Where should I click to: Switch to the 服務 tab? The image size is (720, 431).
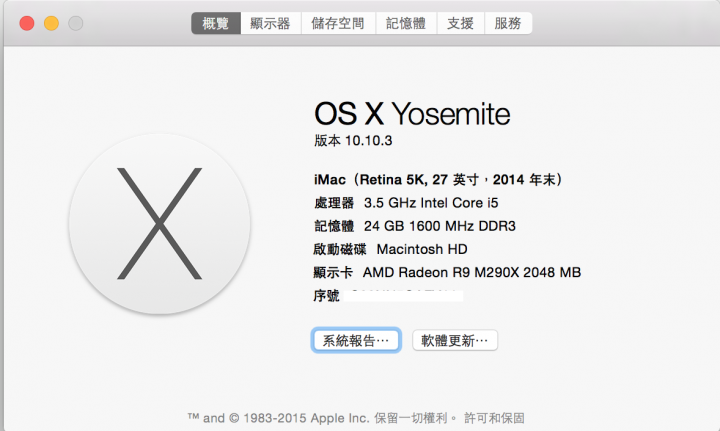508,23
